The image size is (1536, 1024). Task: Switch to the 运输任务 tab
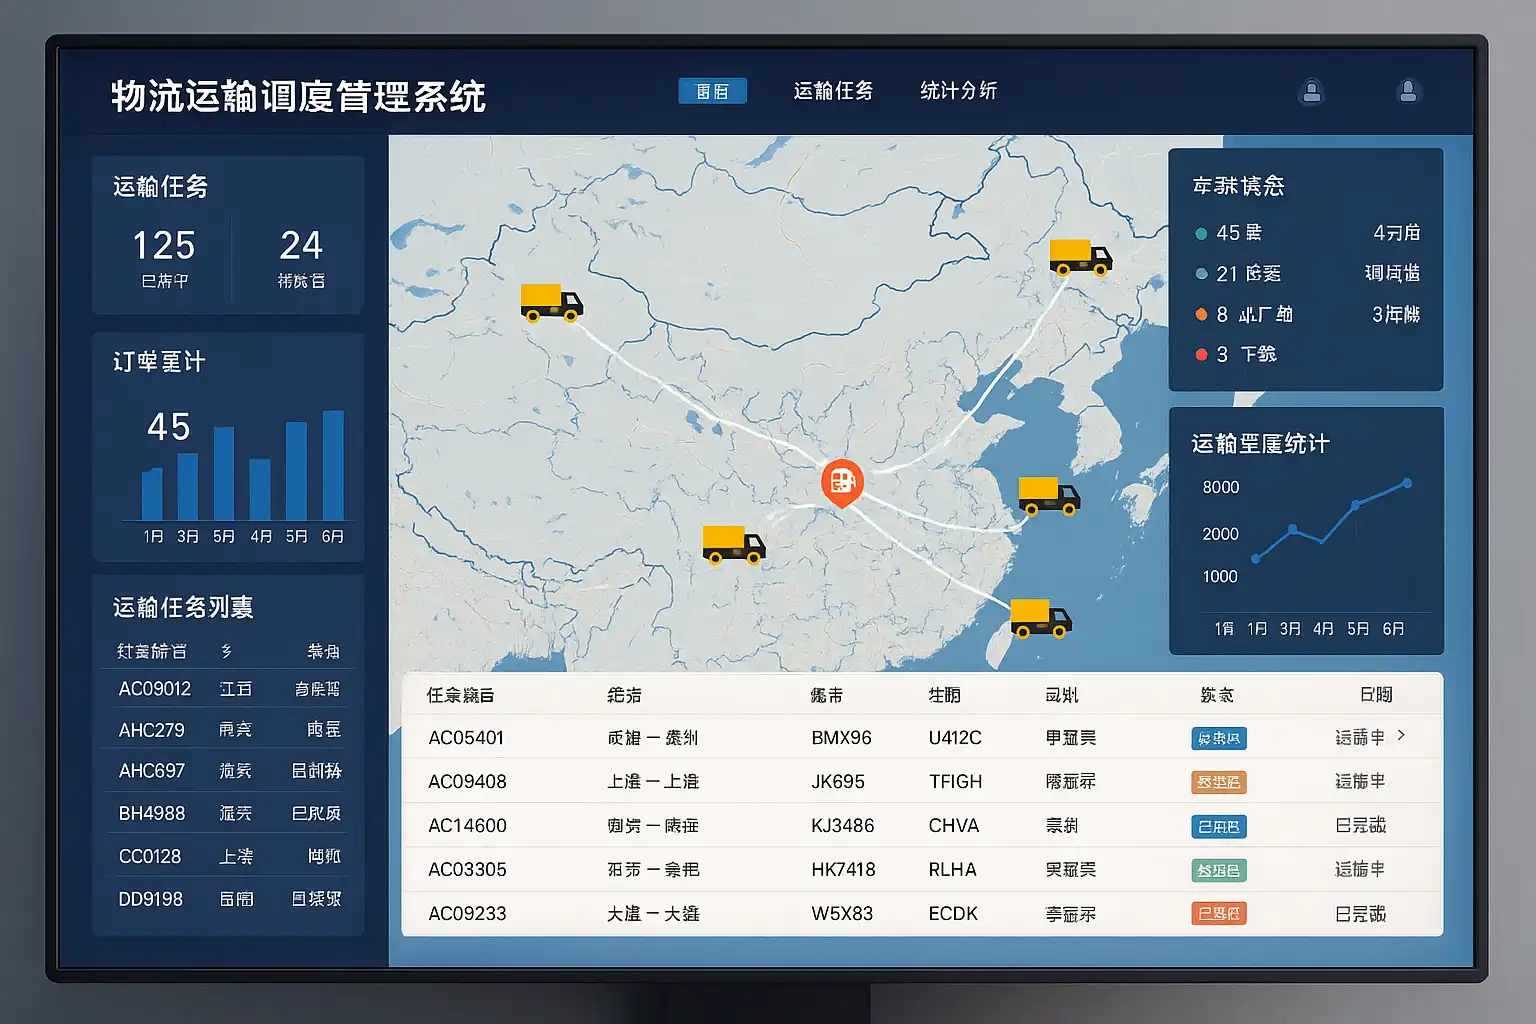click(x=833, y=91)
